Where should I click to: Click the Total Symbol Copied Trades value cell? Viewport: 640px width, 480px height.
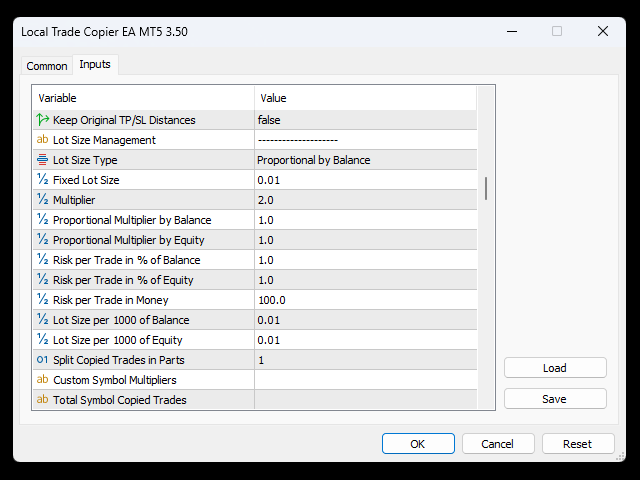click(x=366, y=400)
